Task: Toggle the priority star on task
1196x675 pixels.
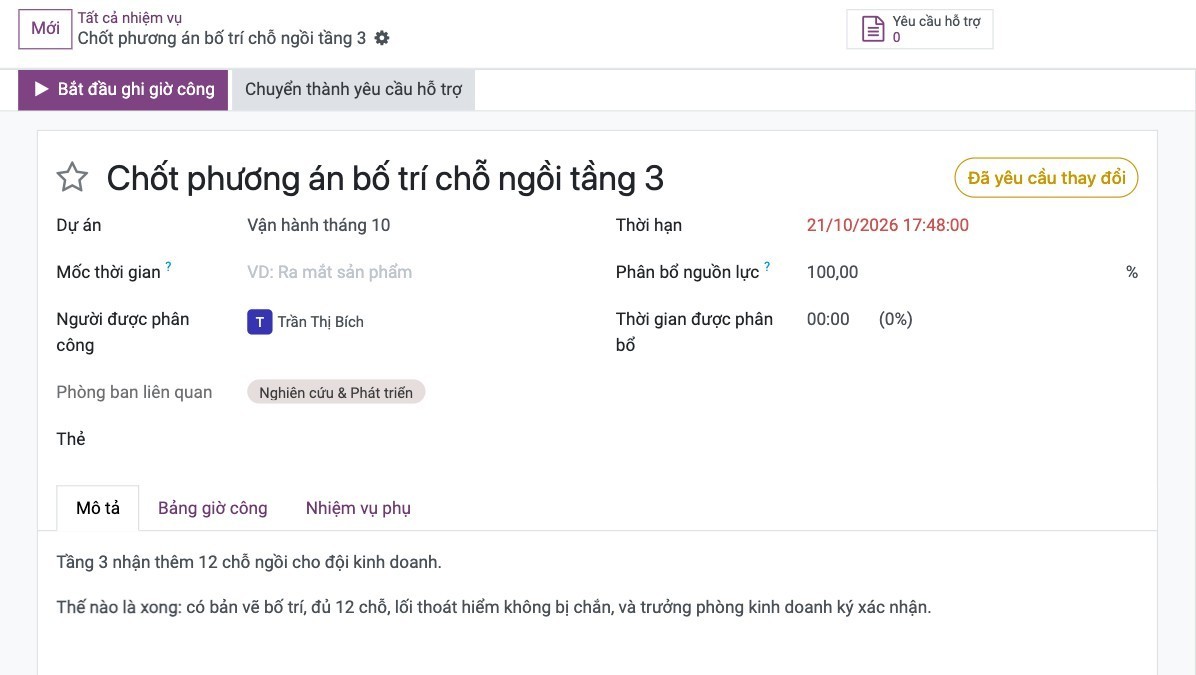Action: (72, 178)
